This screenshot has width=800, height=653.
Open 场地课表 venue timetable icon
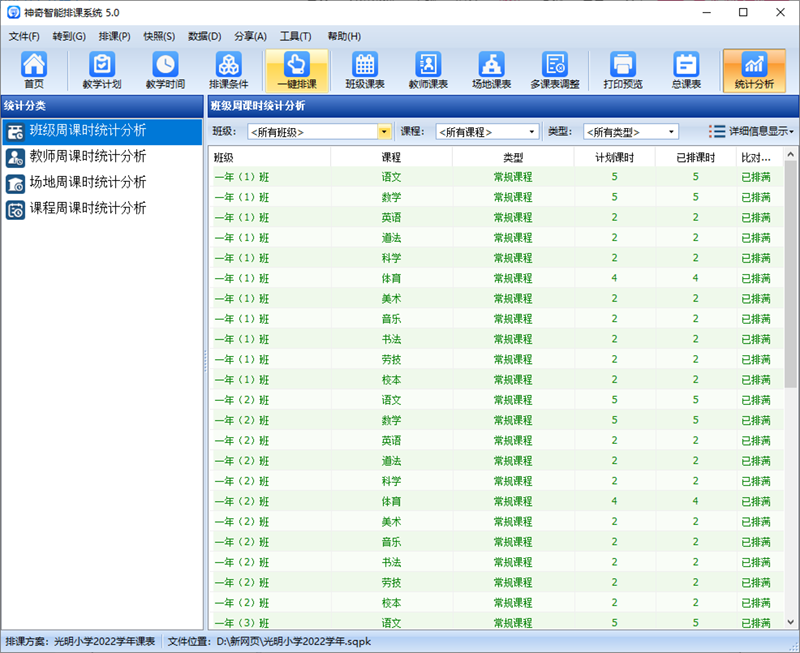pyautogui.click(x=491, y=70)
